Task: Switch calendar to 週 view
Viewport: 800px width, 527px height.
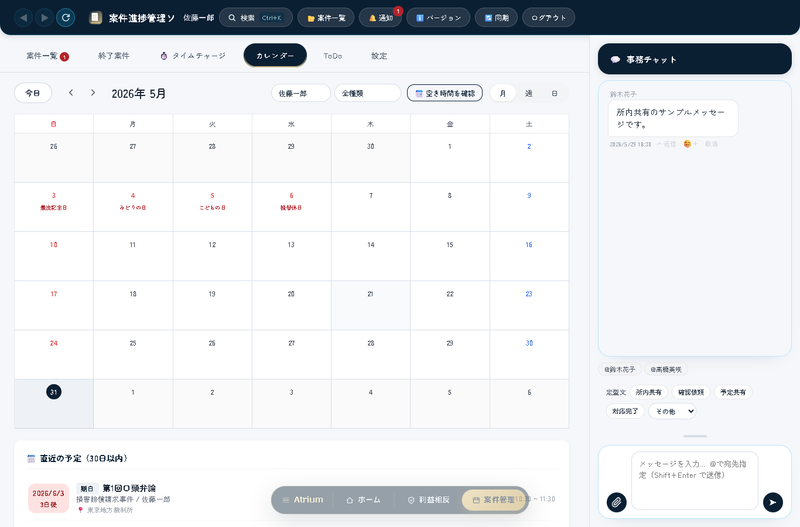Action: click(529, 93)
